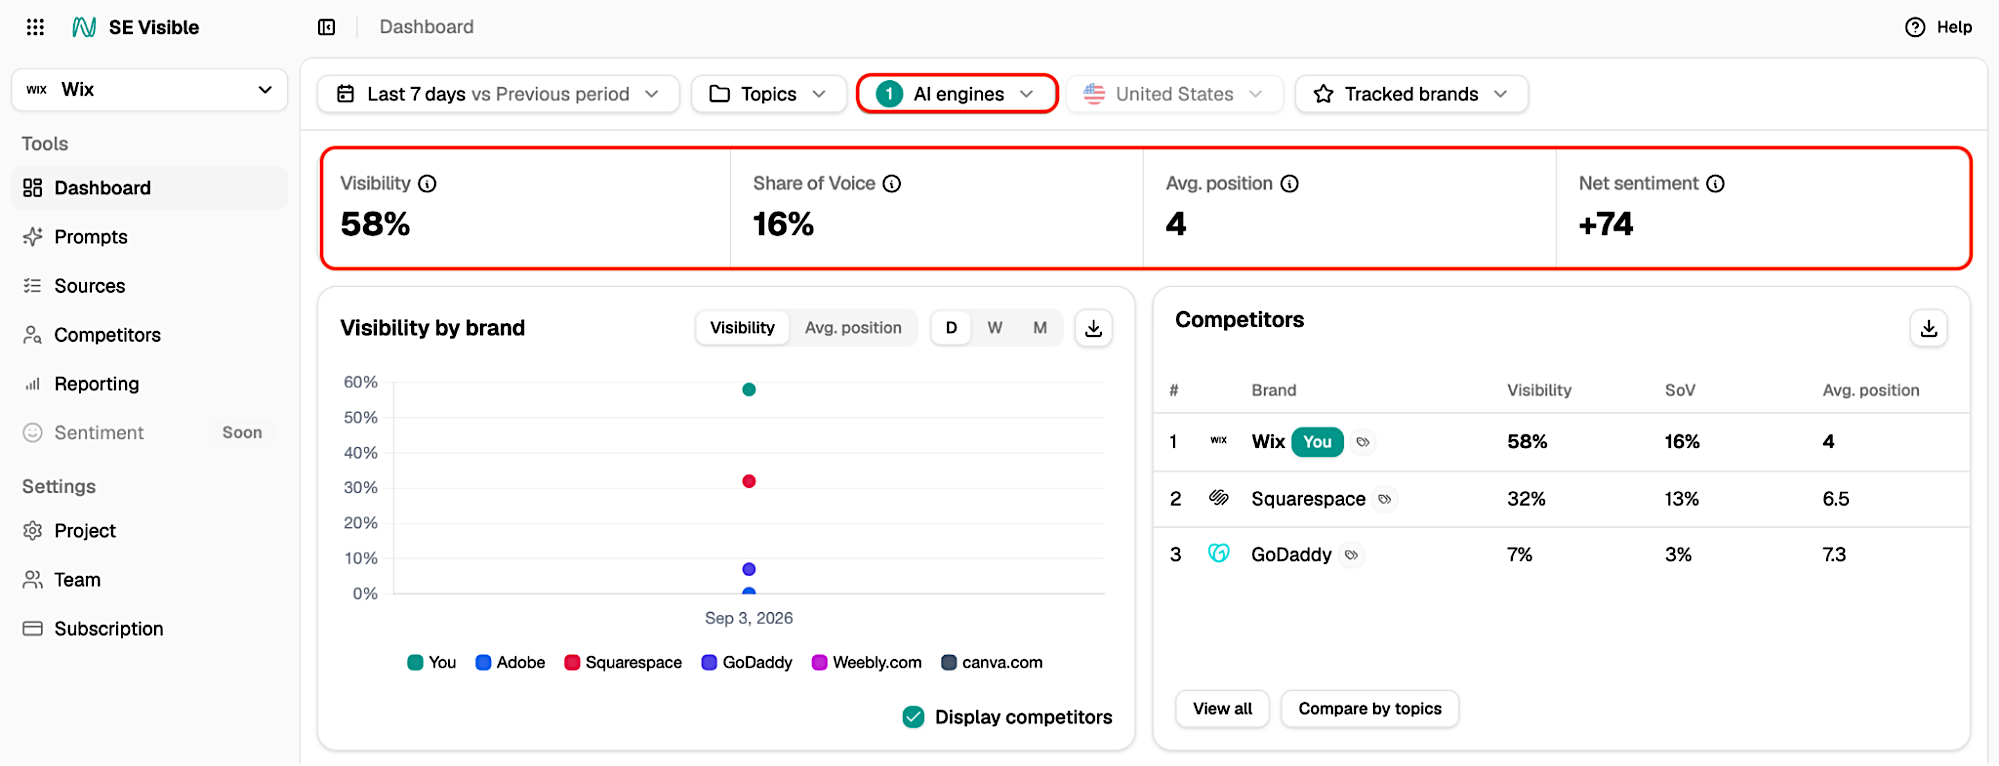Image resolution: width=1999 pixels, height=766 pixels.
Task: Click the "+74" net sentiment value
Action: coord(1606,224)
